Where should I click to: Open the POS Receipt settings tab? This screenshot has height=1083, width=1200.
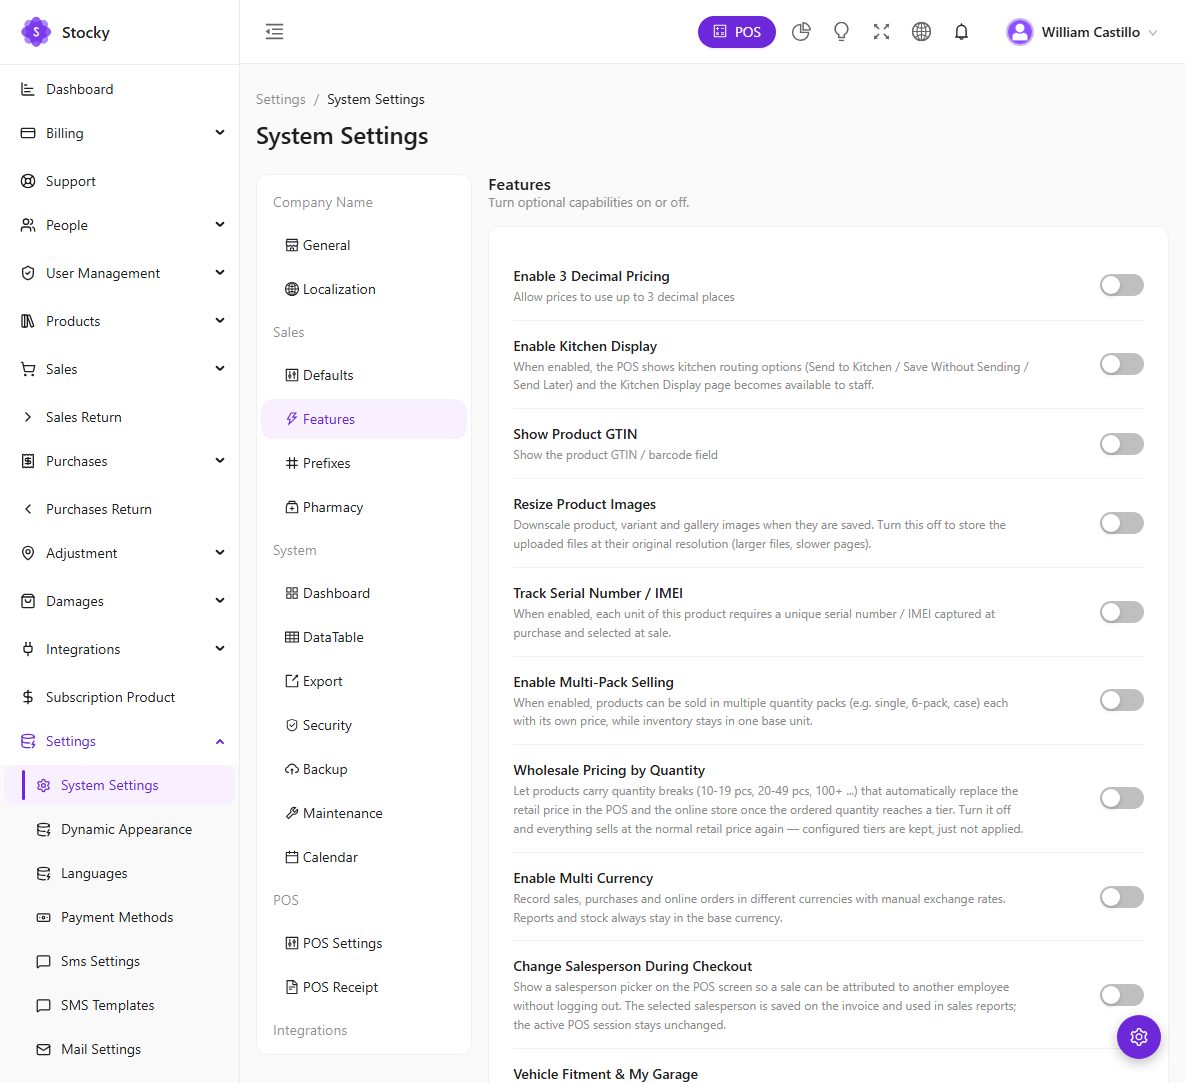(364, 987)
